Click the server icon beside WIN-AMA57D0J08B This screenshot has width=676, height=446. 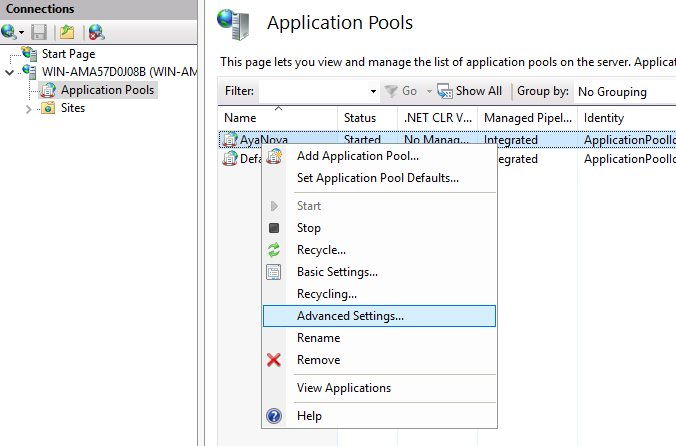click(x=29, y=72)
